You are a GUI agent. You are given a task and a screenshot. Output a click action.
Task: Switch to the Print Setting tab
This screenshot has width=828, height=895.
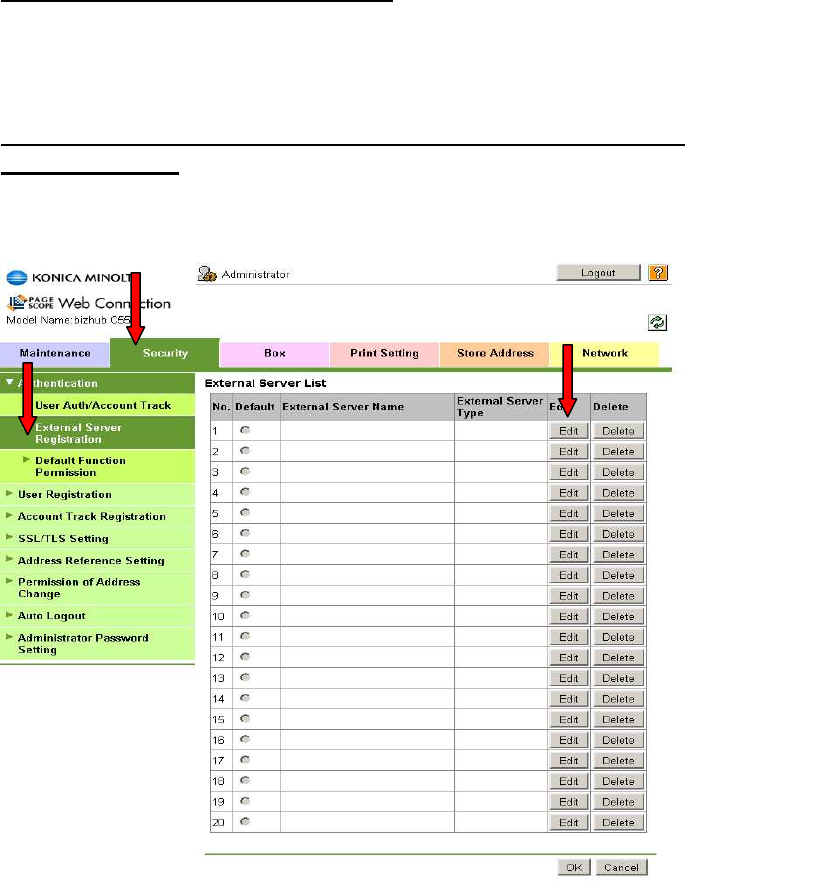coord(384,354)
